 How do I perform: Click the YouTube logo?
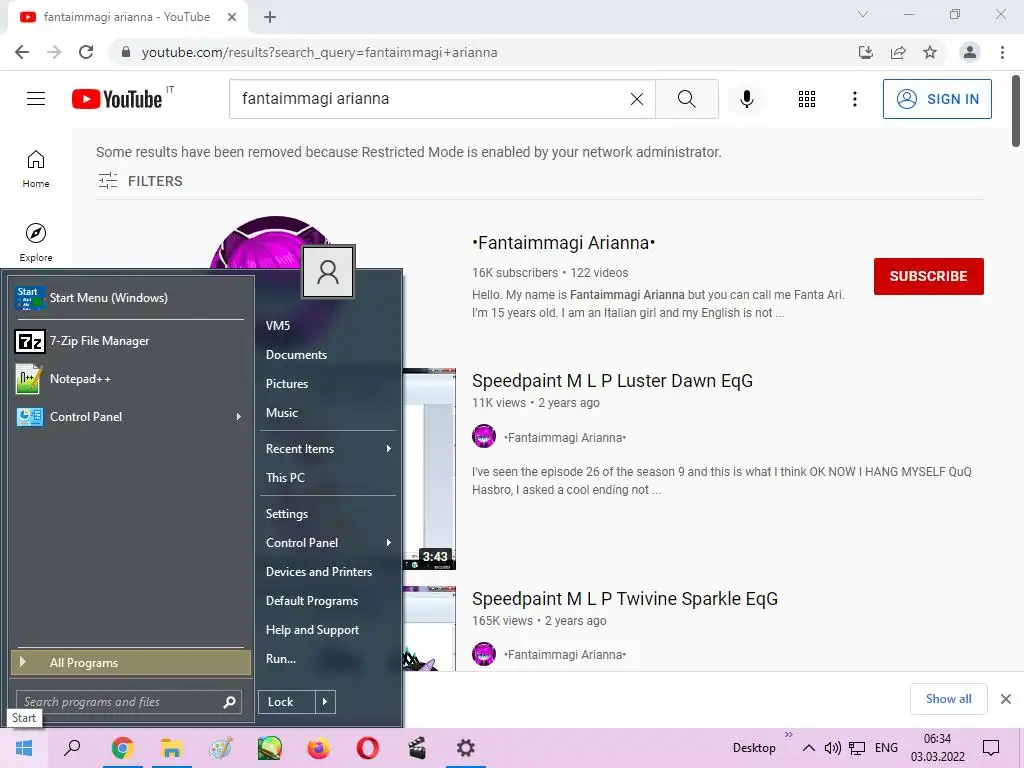coord(117,99)
